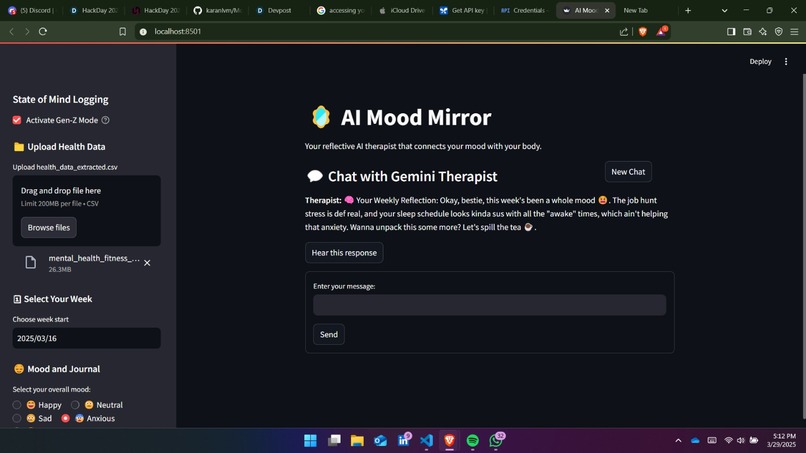Viewport: 806px width, 453px height.
Task: Focus the Enter your message field
Action: click(x=489, y=305)
